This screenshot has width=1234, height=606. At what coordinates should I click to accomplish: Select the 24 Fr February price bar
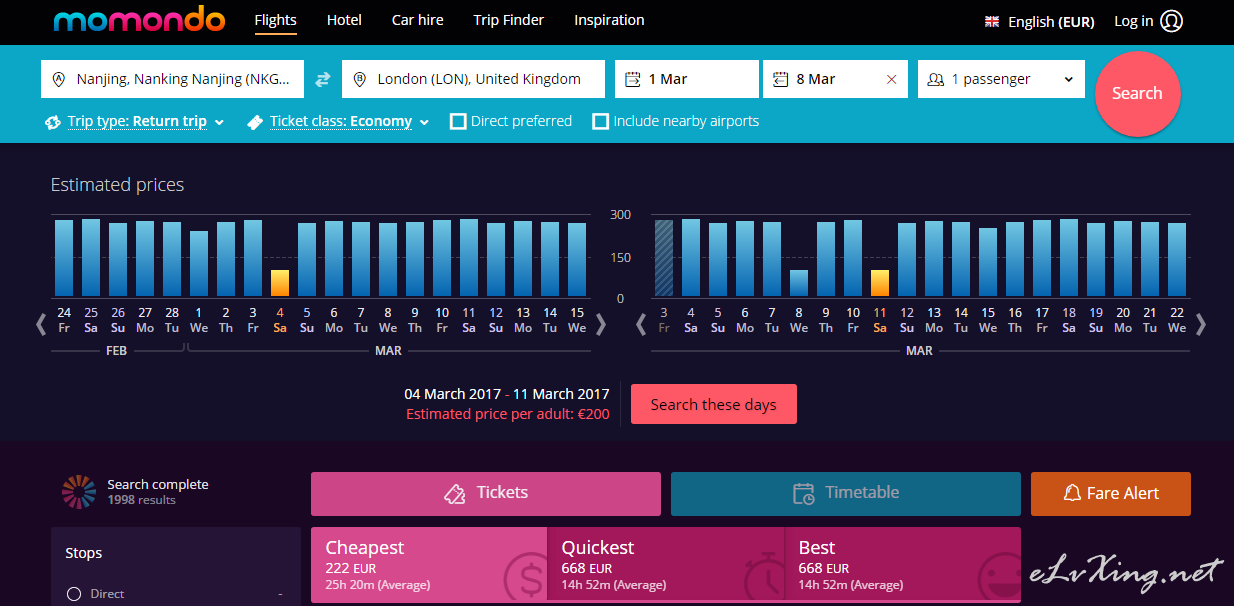(64, 258)
